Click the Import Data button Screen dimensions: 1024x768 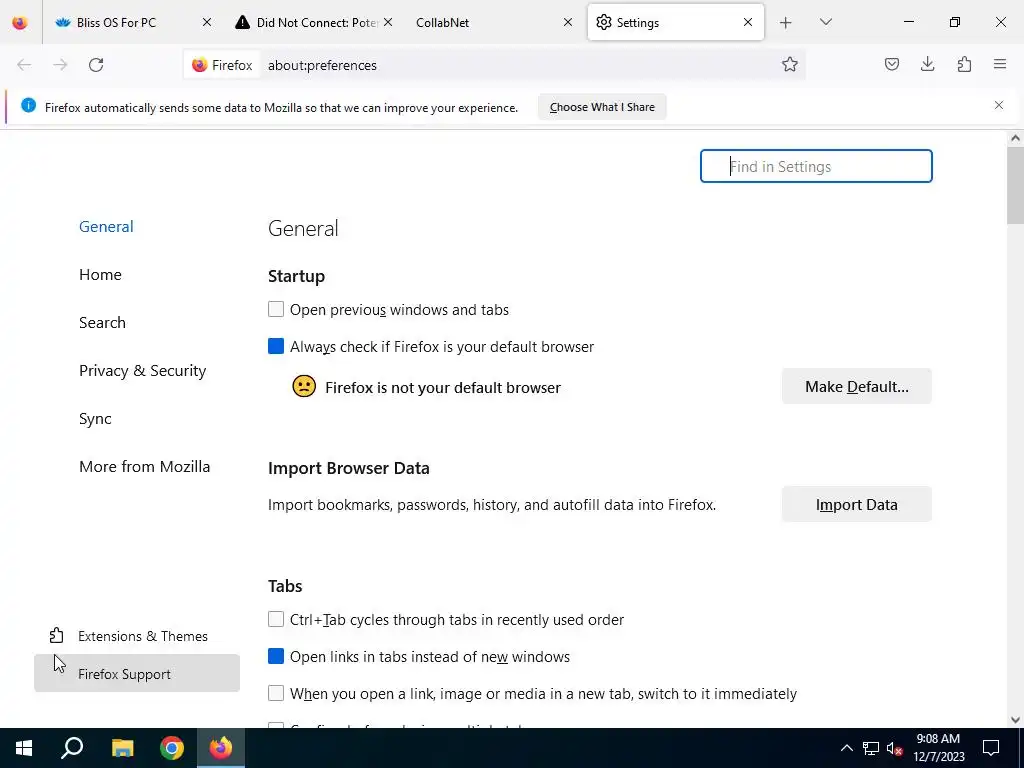coord(856,504)
